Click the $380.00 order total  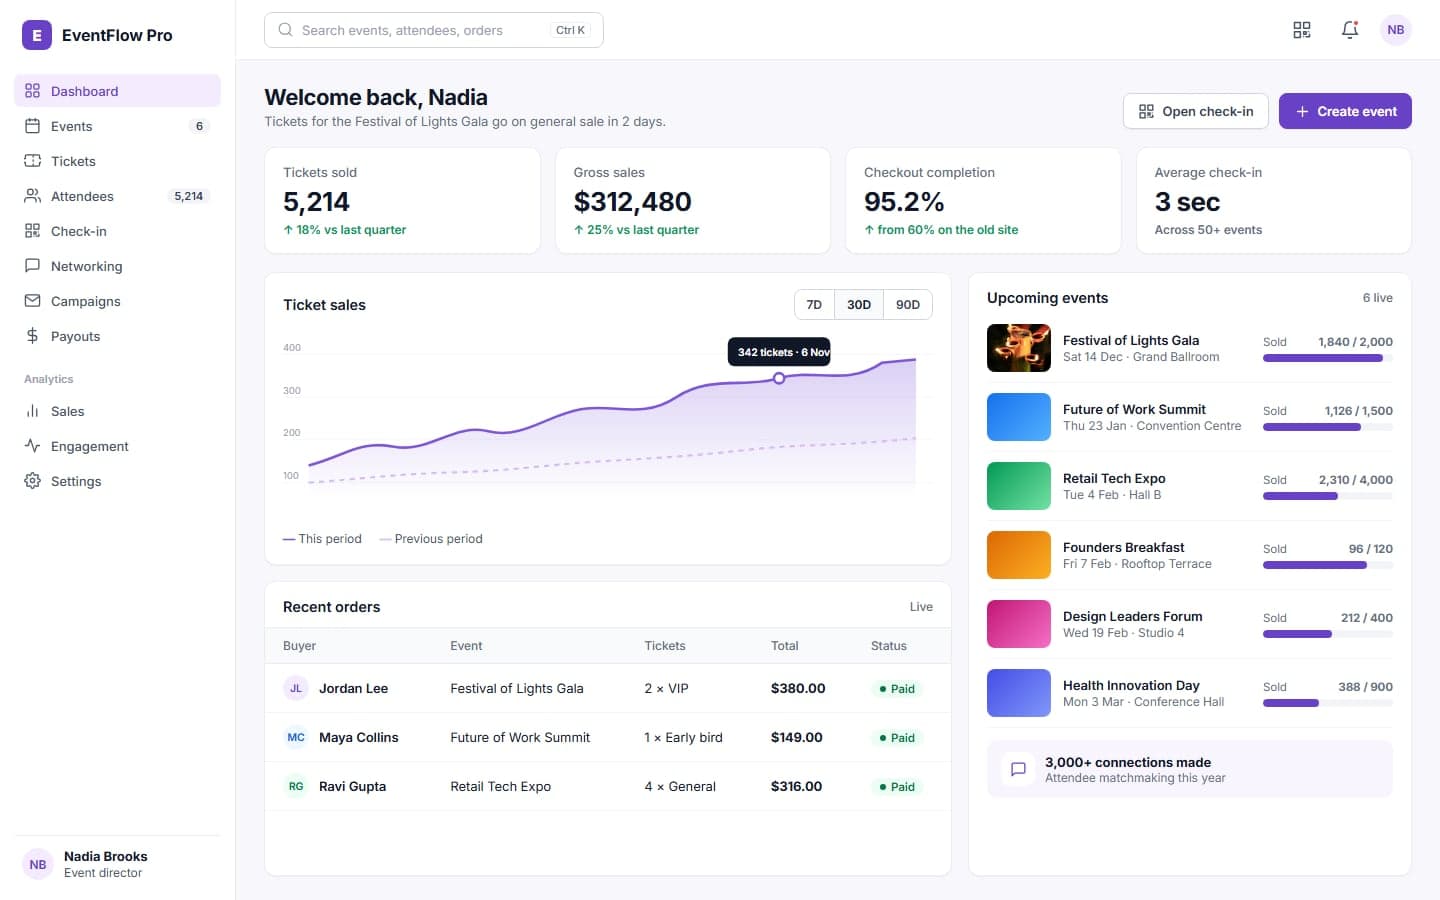pos(798,688)
